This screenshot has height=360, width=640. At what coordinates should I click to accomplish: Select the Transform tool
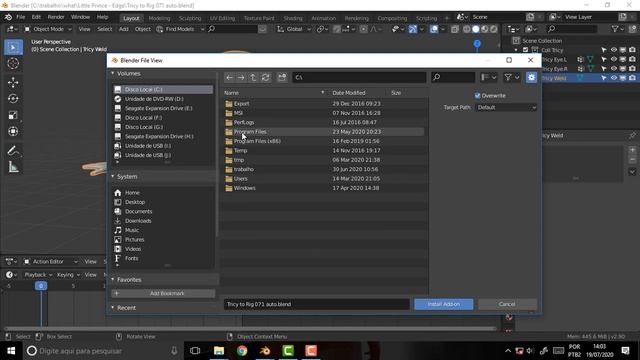tap(13, 131)
